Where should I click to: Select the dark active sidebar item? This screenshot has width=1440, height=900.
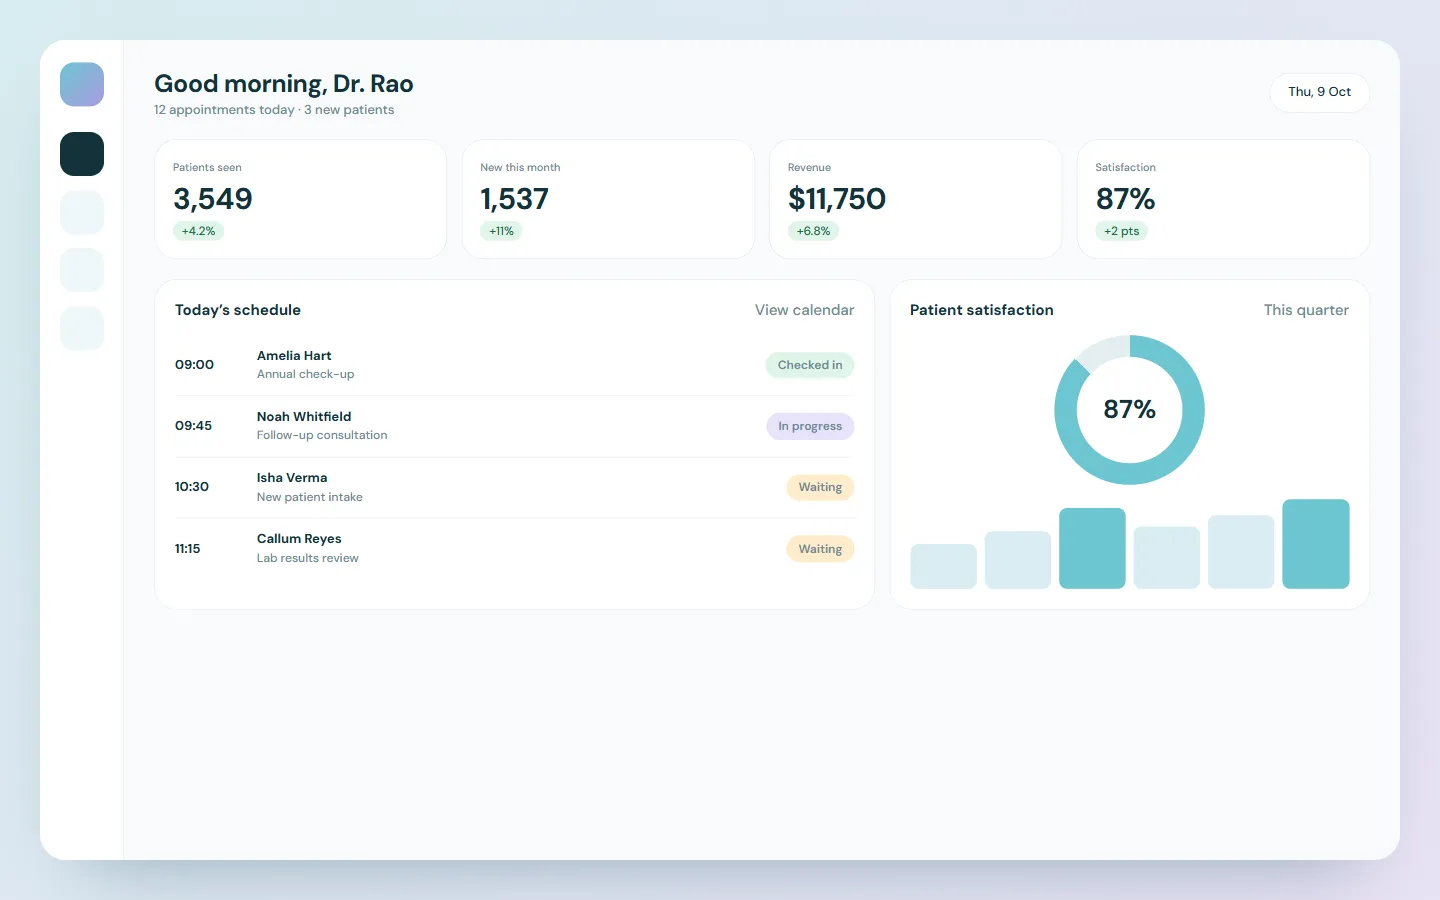(x=82, y=154)
